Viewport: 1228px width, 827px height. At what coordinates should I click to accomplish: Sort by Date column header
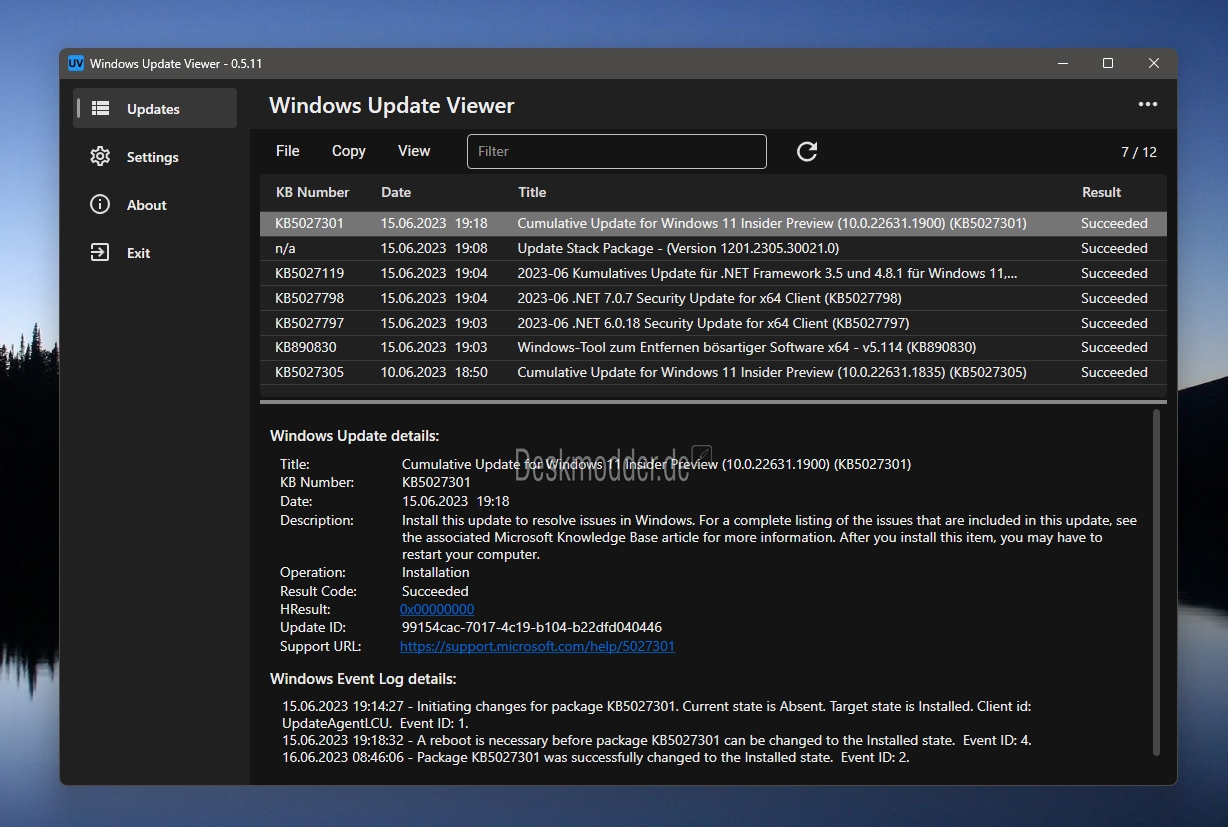click(396, 192)
